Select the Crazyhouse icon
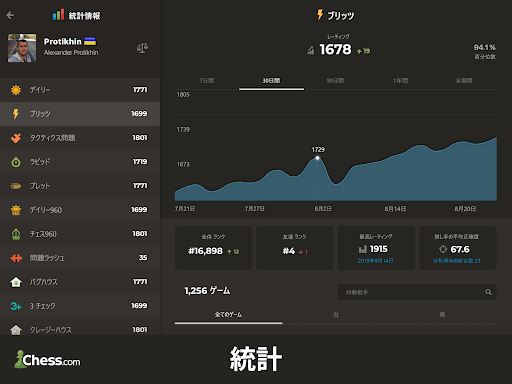Image resolution: width=512 pixels, height=384 pixels. [x=16, y=330]
